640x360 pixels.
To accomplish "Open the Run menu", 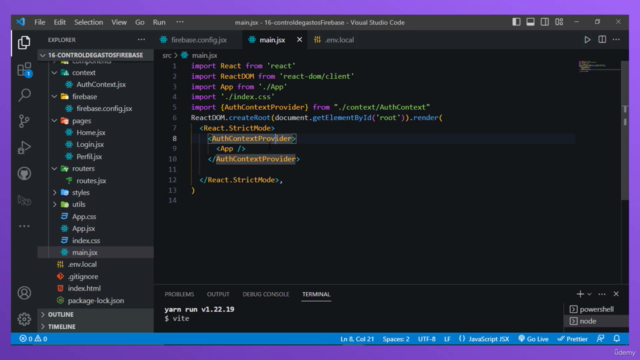I will [x=159, y=22].
